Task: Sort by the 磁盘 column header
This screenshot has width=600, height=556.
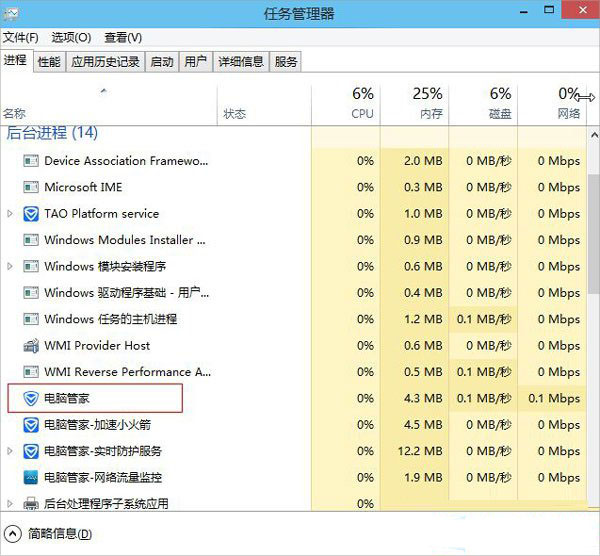Action: coord(483,103)
